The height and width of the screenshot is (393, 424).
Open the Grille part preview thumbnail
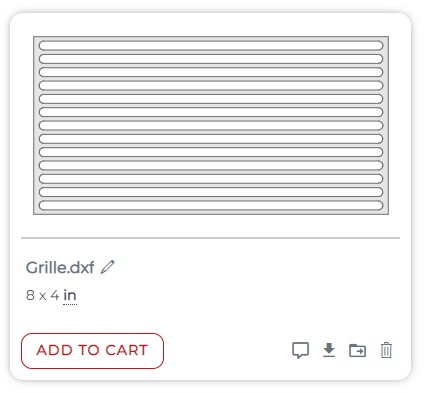[211, 125]
